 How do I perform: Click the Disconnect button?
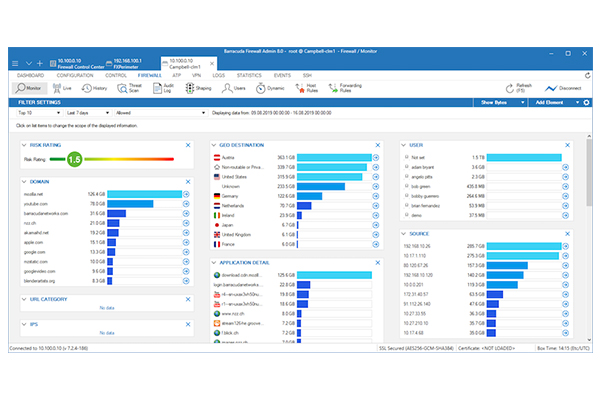[563, 88]
